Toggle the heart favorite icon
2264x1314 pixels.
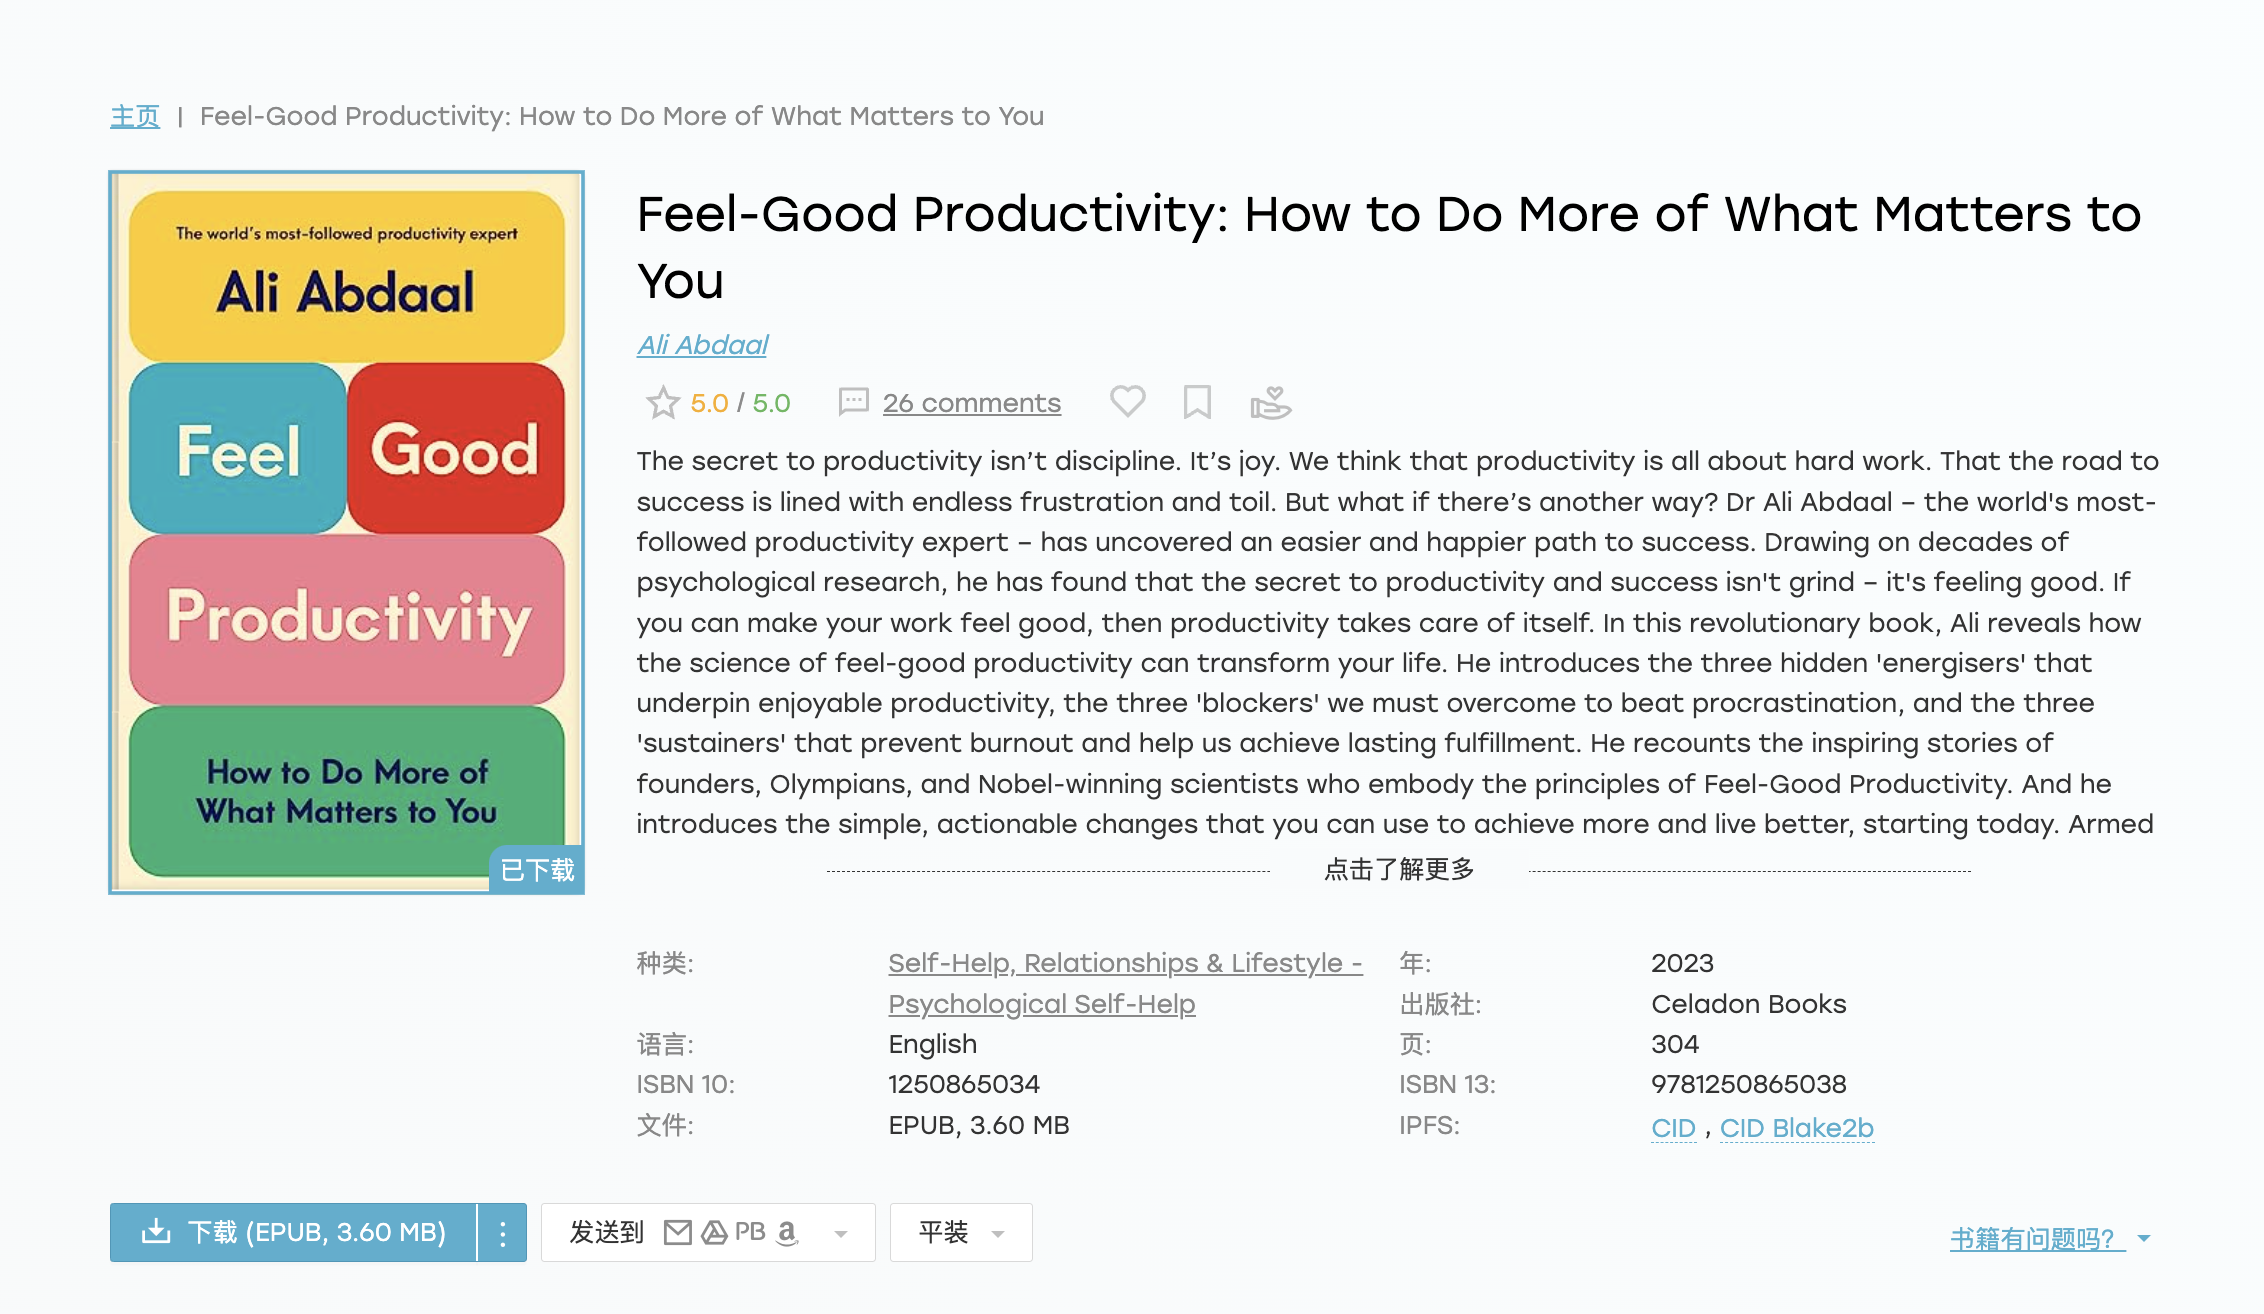[x=1127, y=401]
